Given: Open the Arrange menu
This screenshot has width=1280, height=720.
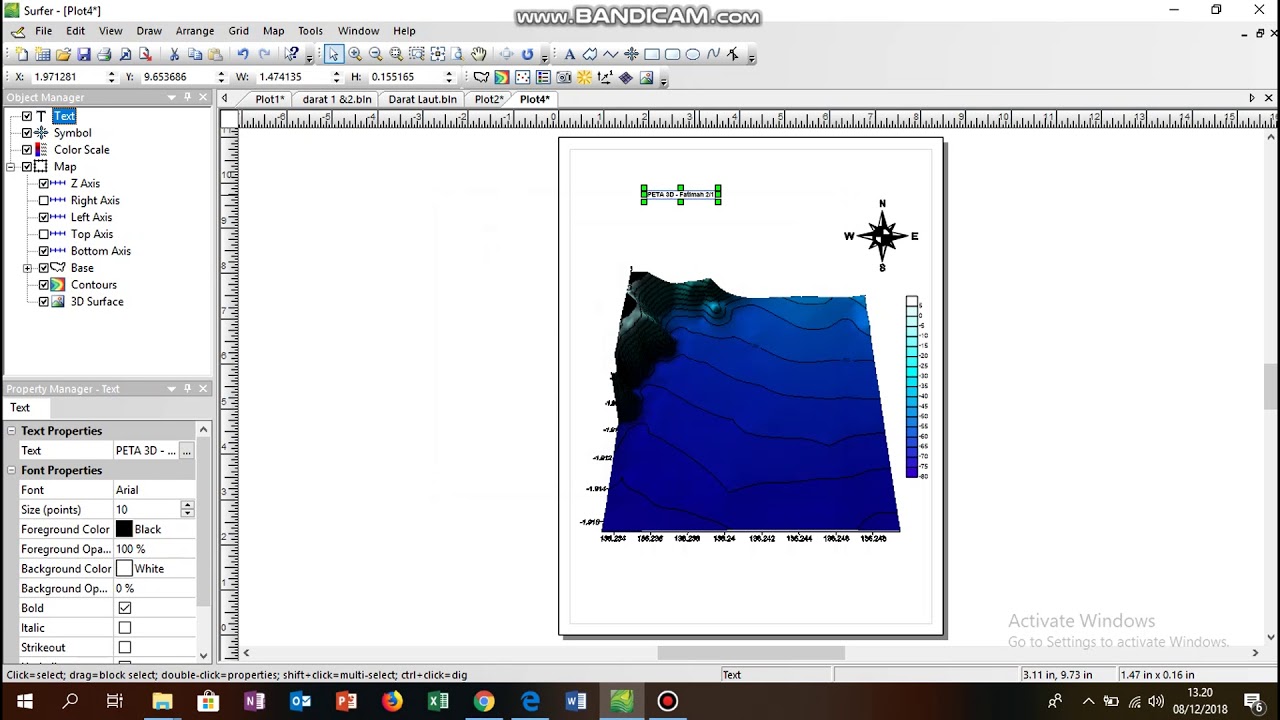Looking at the screenshot, I should point(195,31).
